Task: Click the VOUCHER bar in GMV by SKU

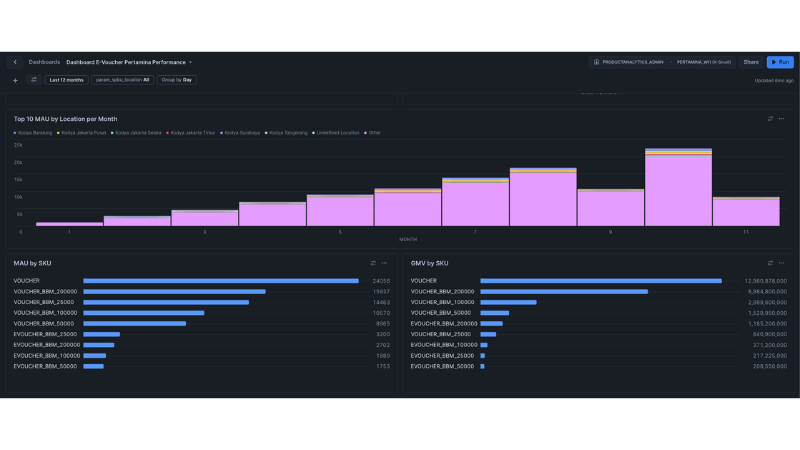Action: tap(601, 281)
